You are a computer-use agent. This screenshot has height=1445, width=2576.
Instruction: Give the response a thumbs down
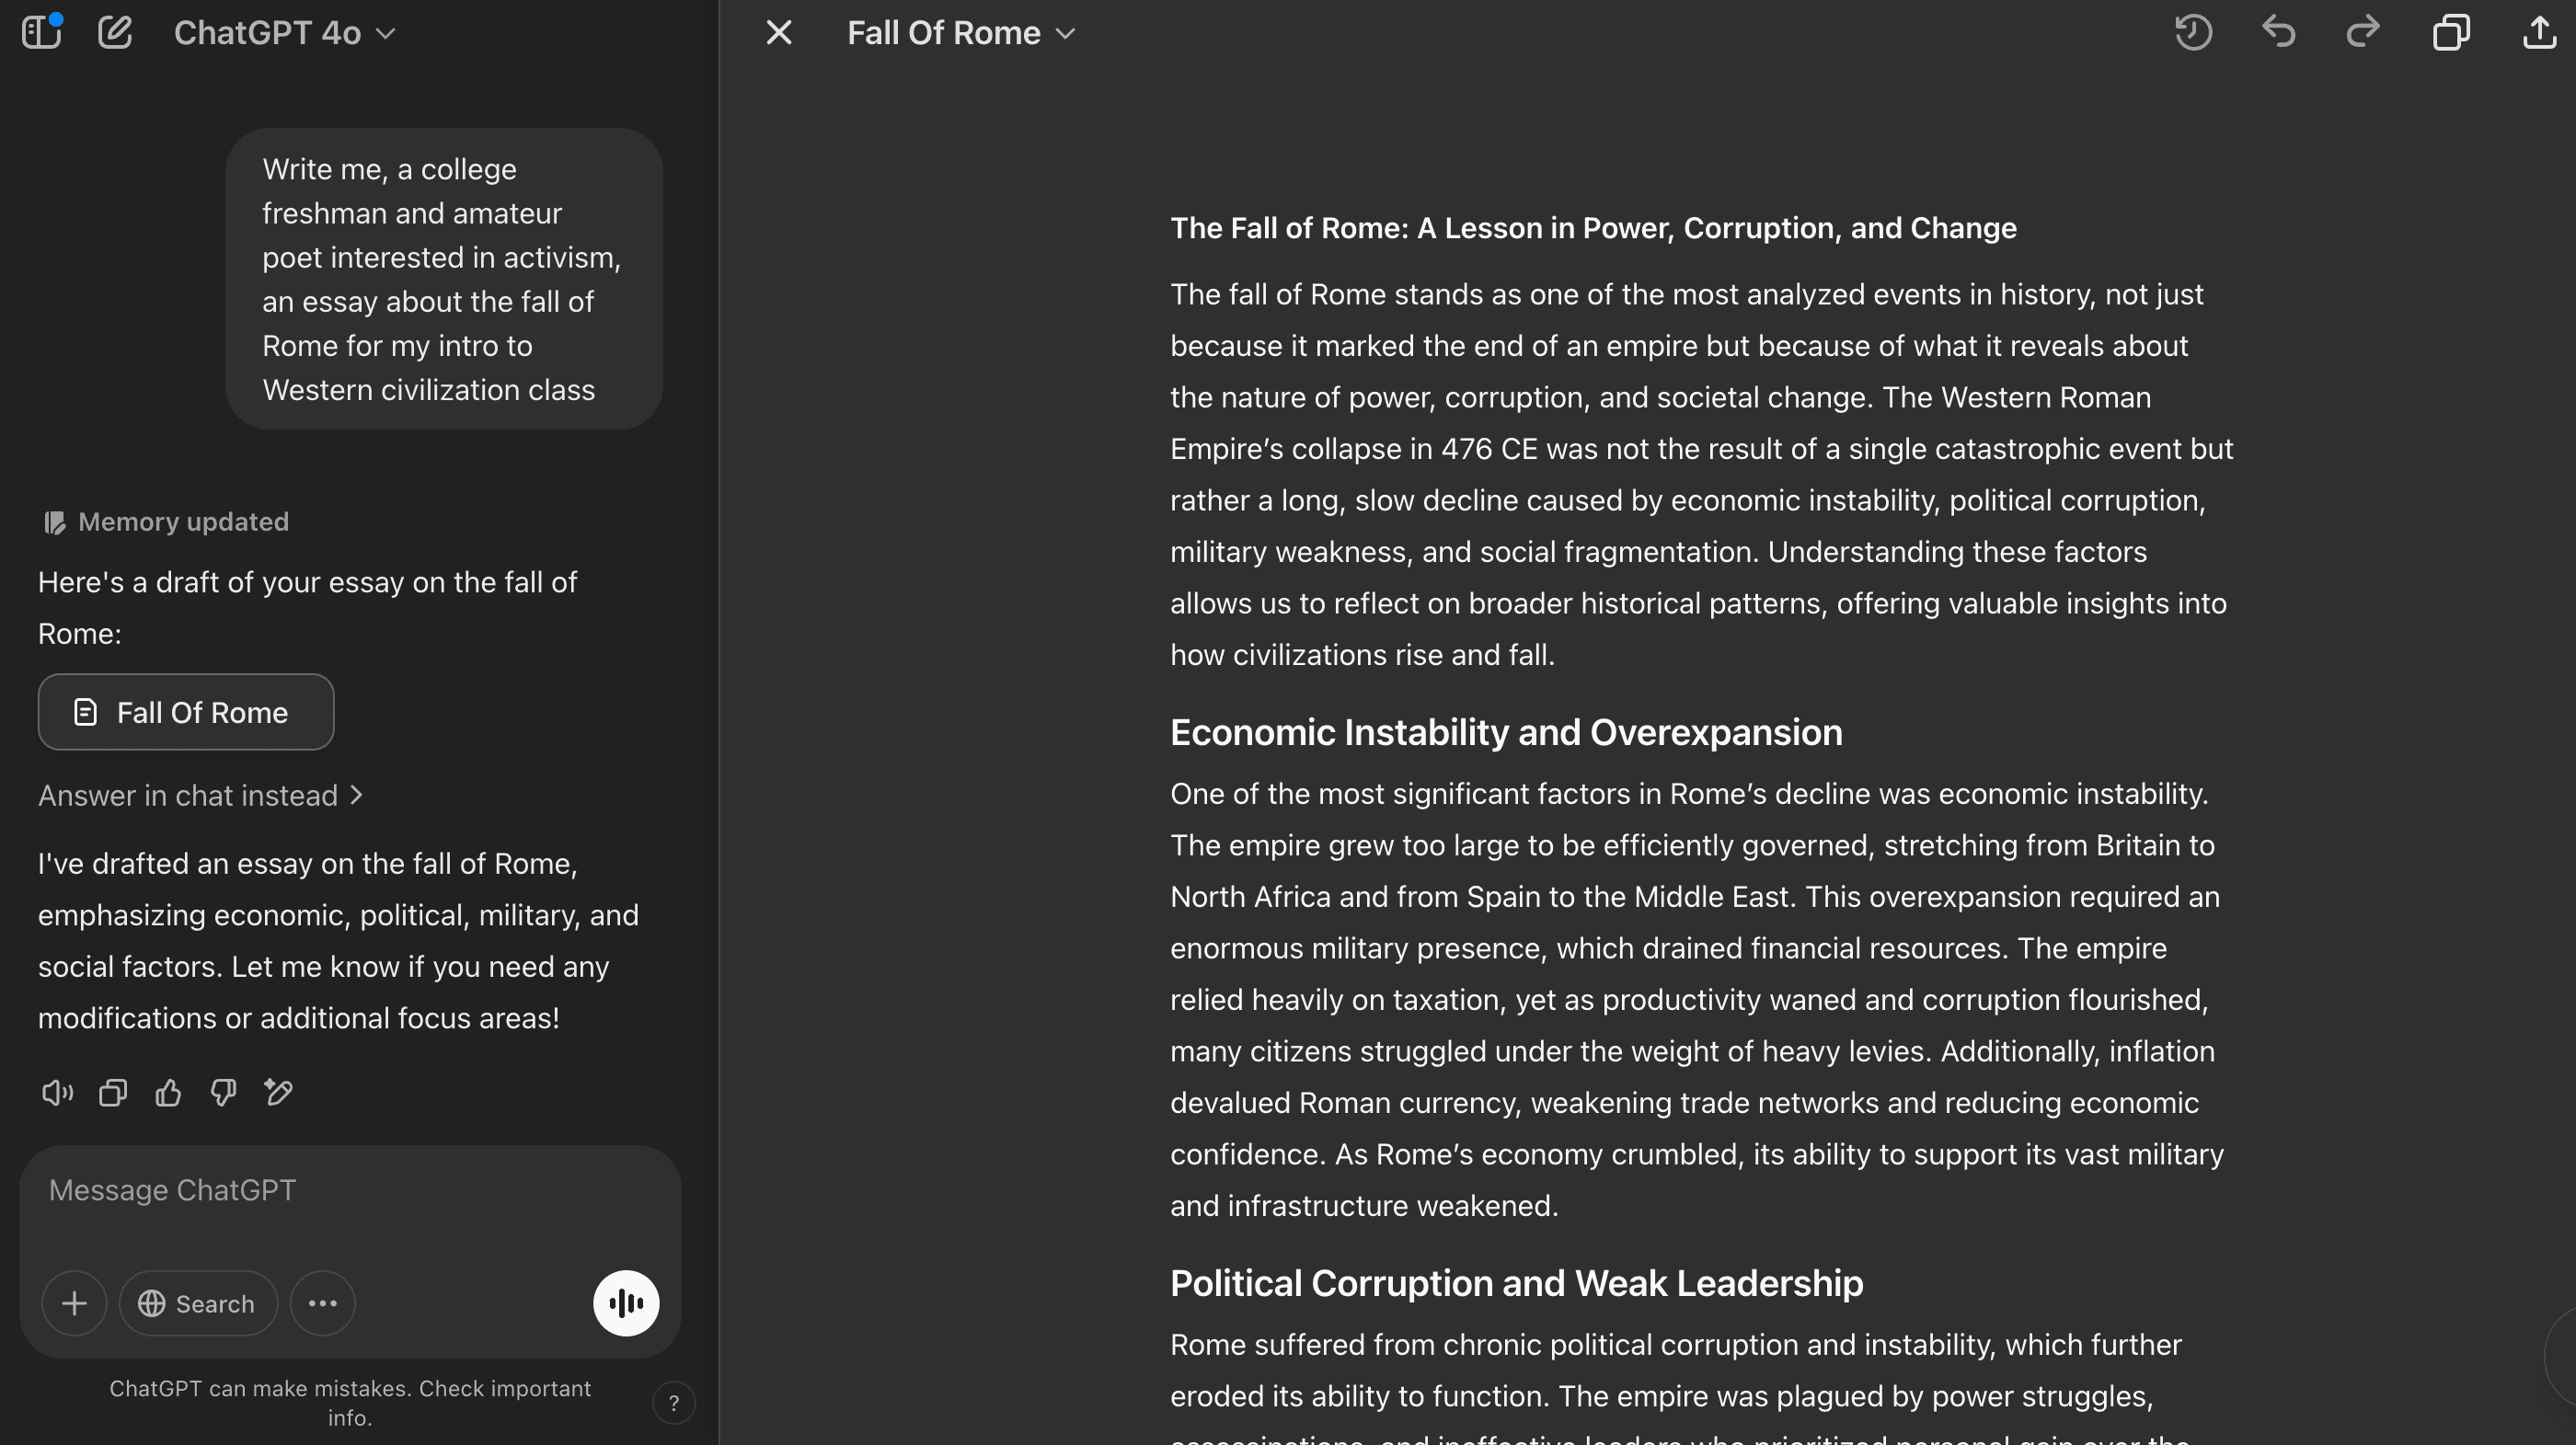tap(223, 1093)
